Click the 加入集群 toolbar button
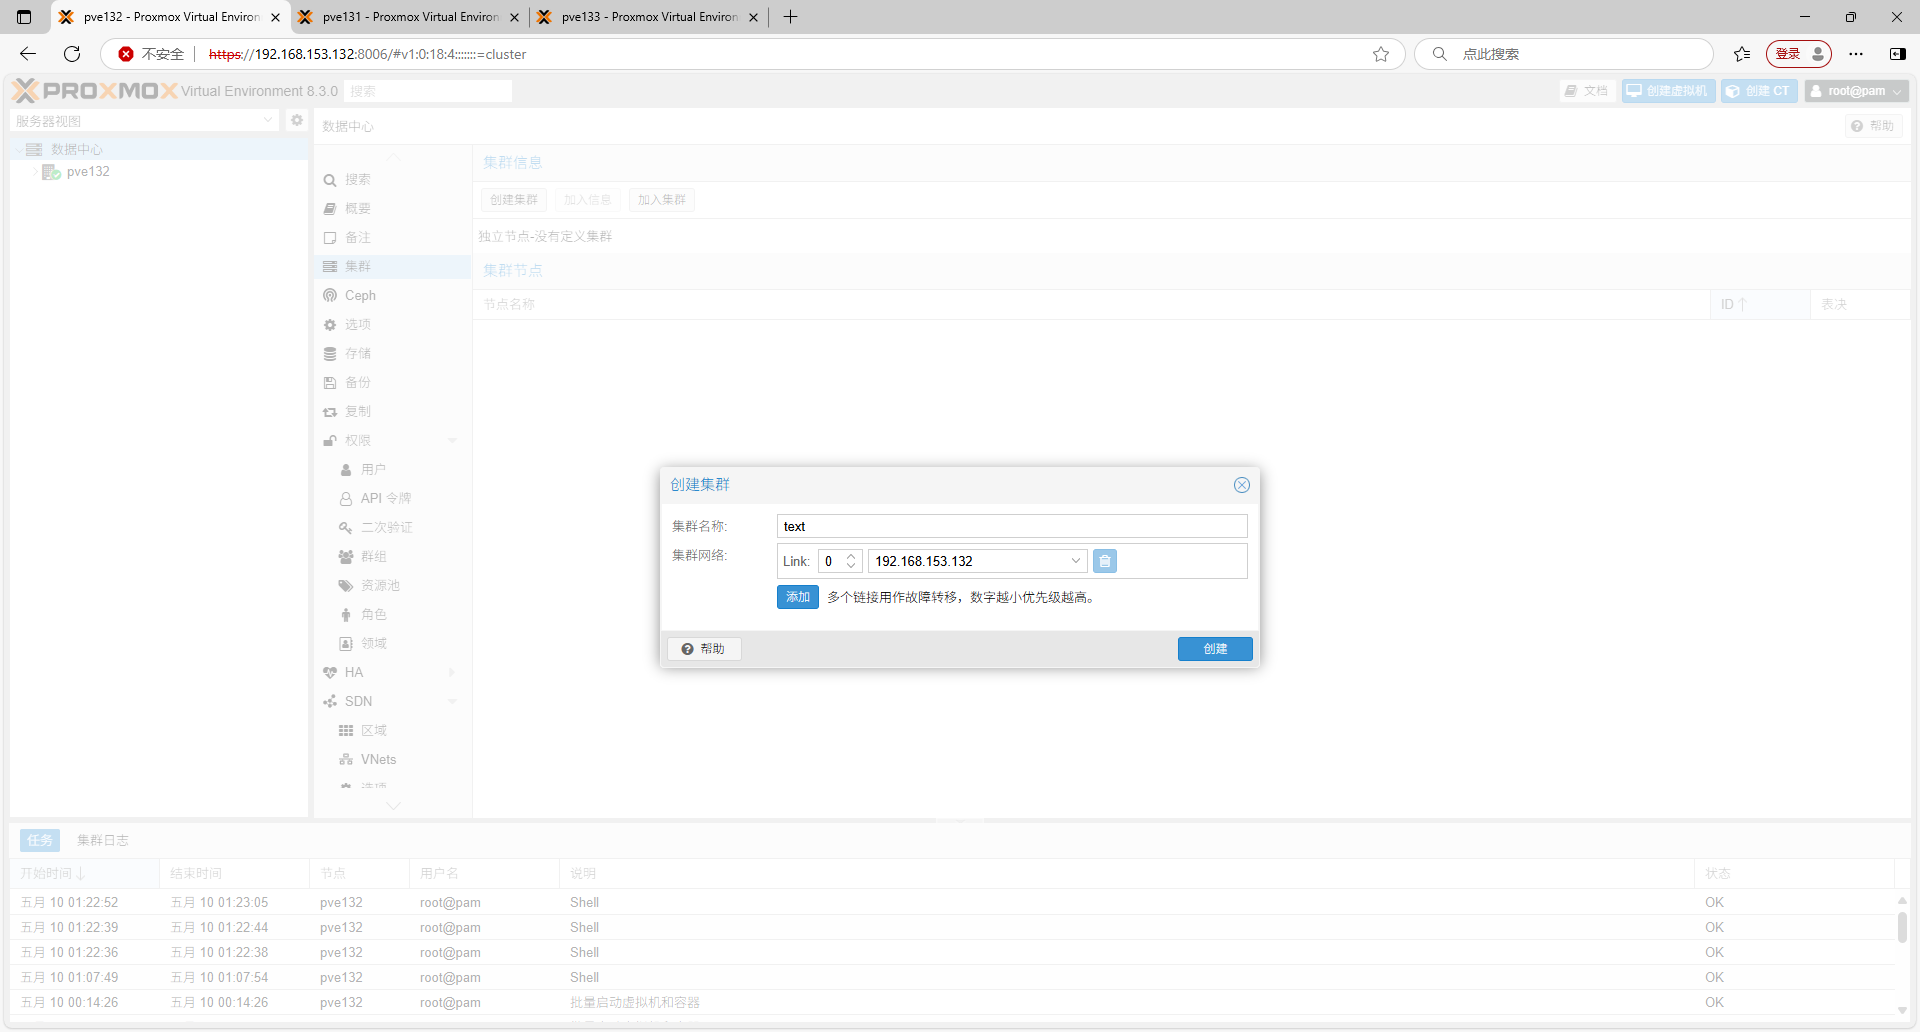The image size is (1920, 1032). (662, 200)
